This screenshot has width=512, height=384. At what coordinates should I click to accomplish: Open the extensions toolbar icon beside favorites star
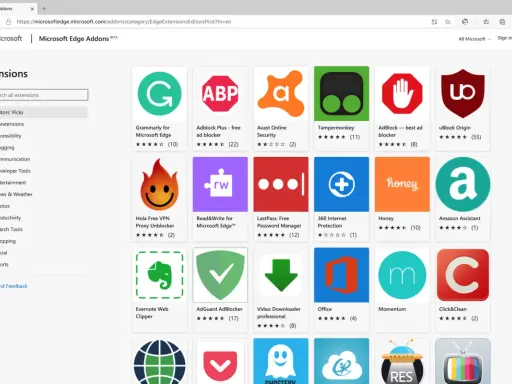(x=465, y=22)
